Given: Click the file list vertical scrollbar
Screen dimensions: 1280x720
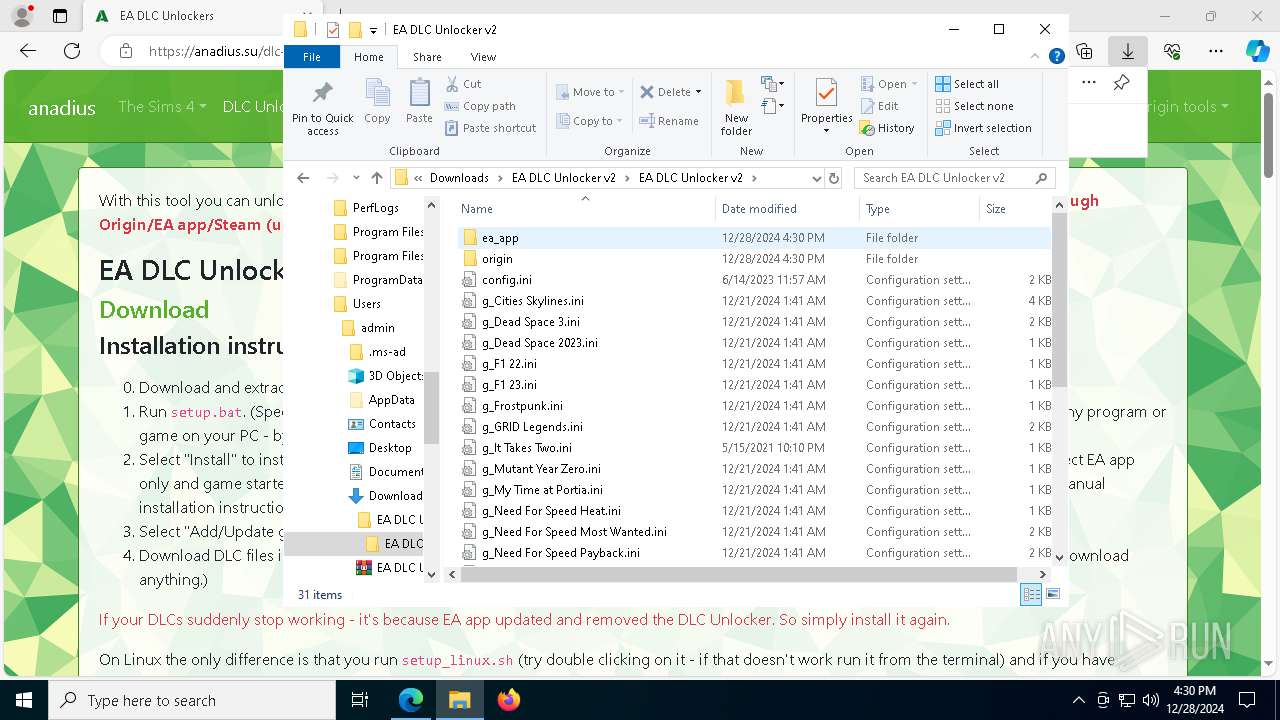Looking at the screenshot, I should (x=1059, y=300).
